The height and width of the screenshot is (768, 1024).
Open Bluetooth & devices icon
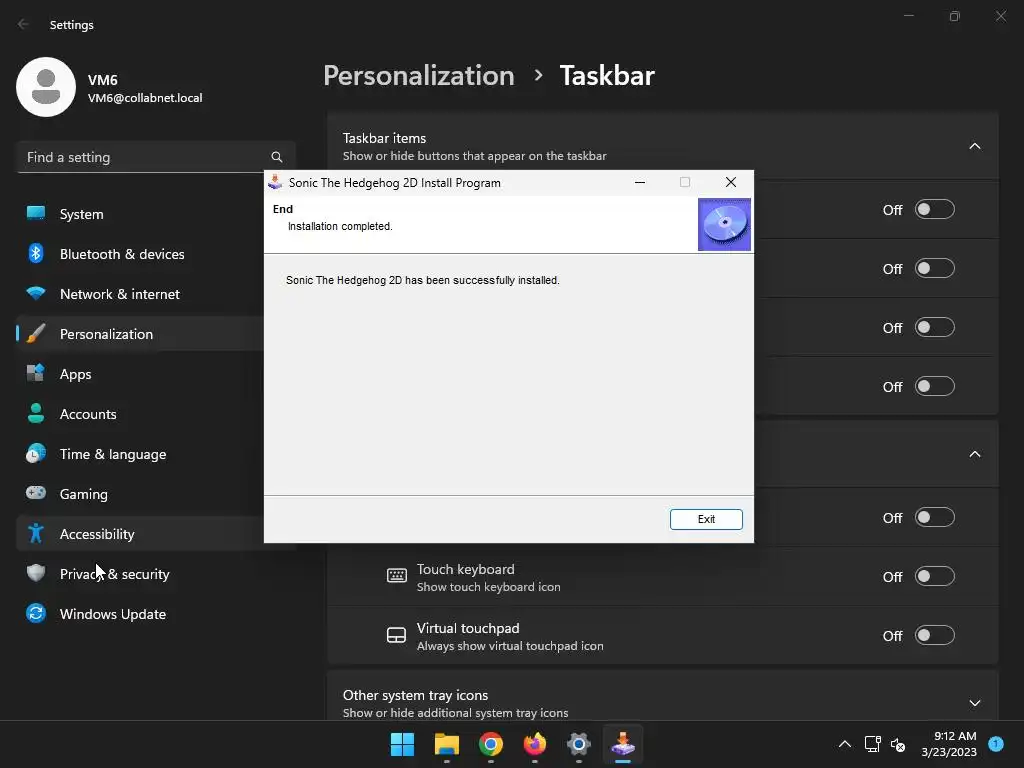(36, 253)
